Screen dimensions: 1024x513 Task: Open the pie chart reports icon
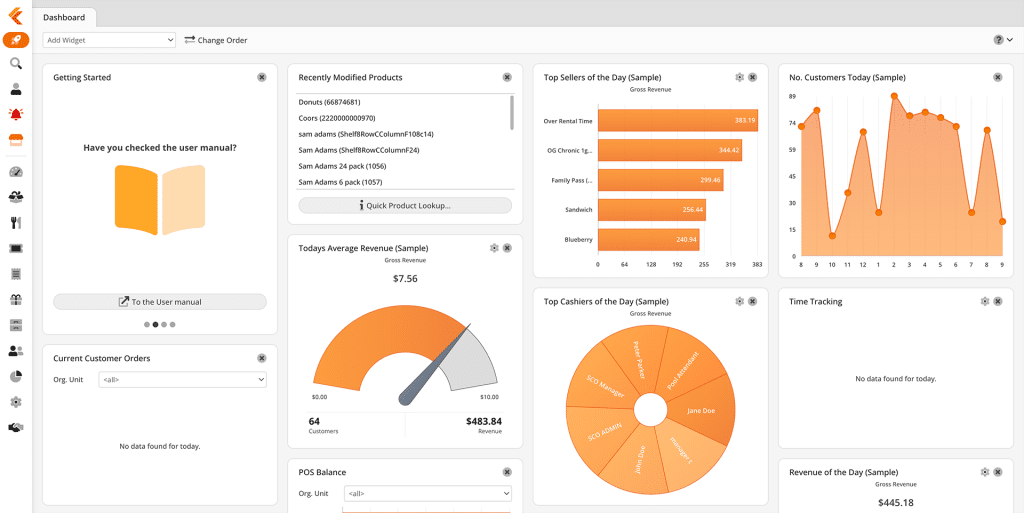click(x=16, y=377)
